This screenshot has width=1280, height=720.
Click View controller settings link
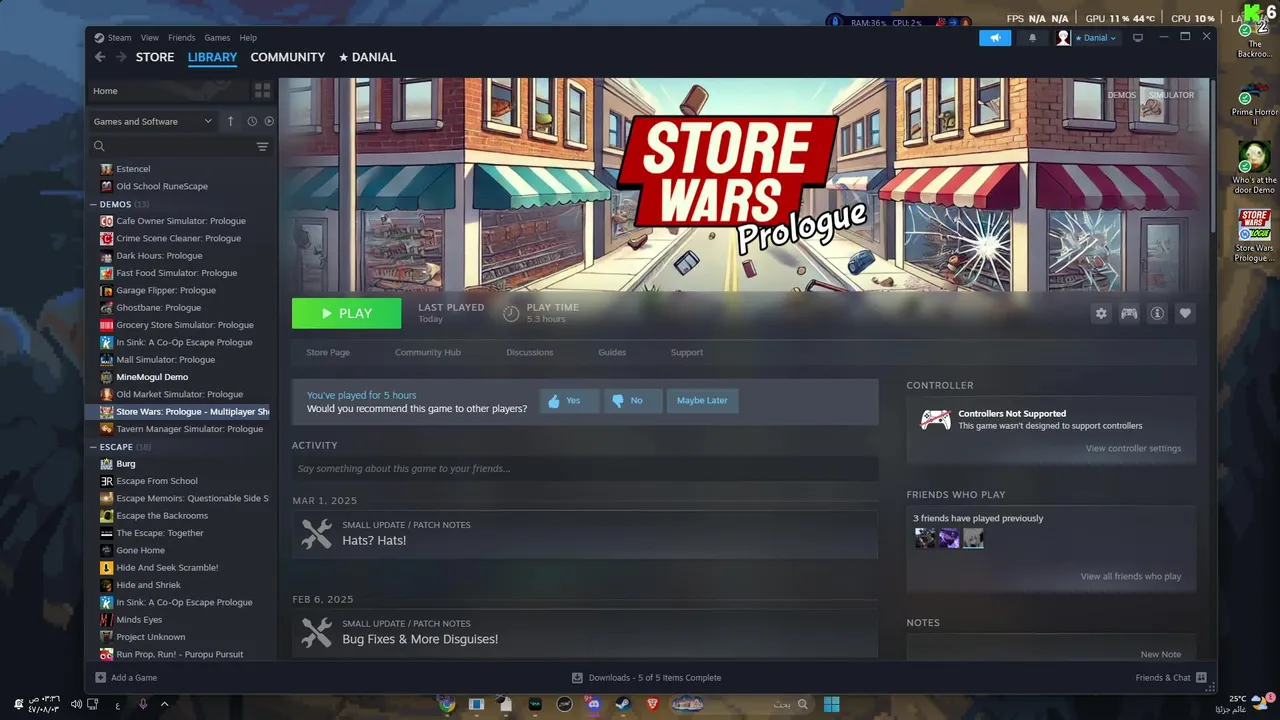tap(1133, 448)
